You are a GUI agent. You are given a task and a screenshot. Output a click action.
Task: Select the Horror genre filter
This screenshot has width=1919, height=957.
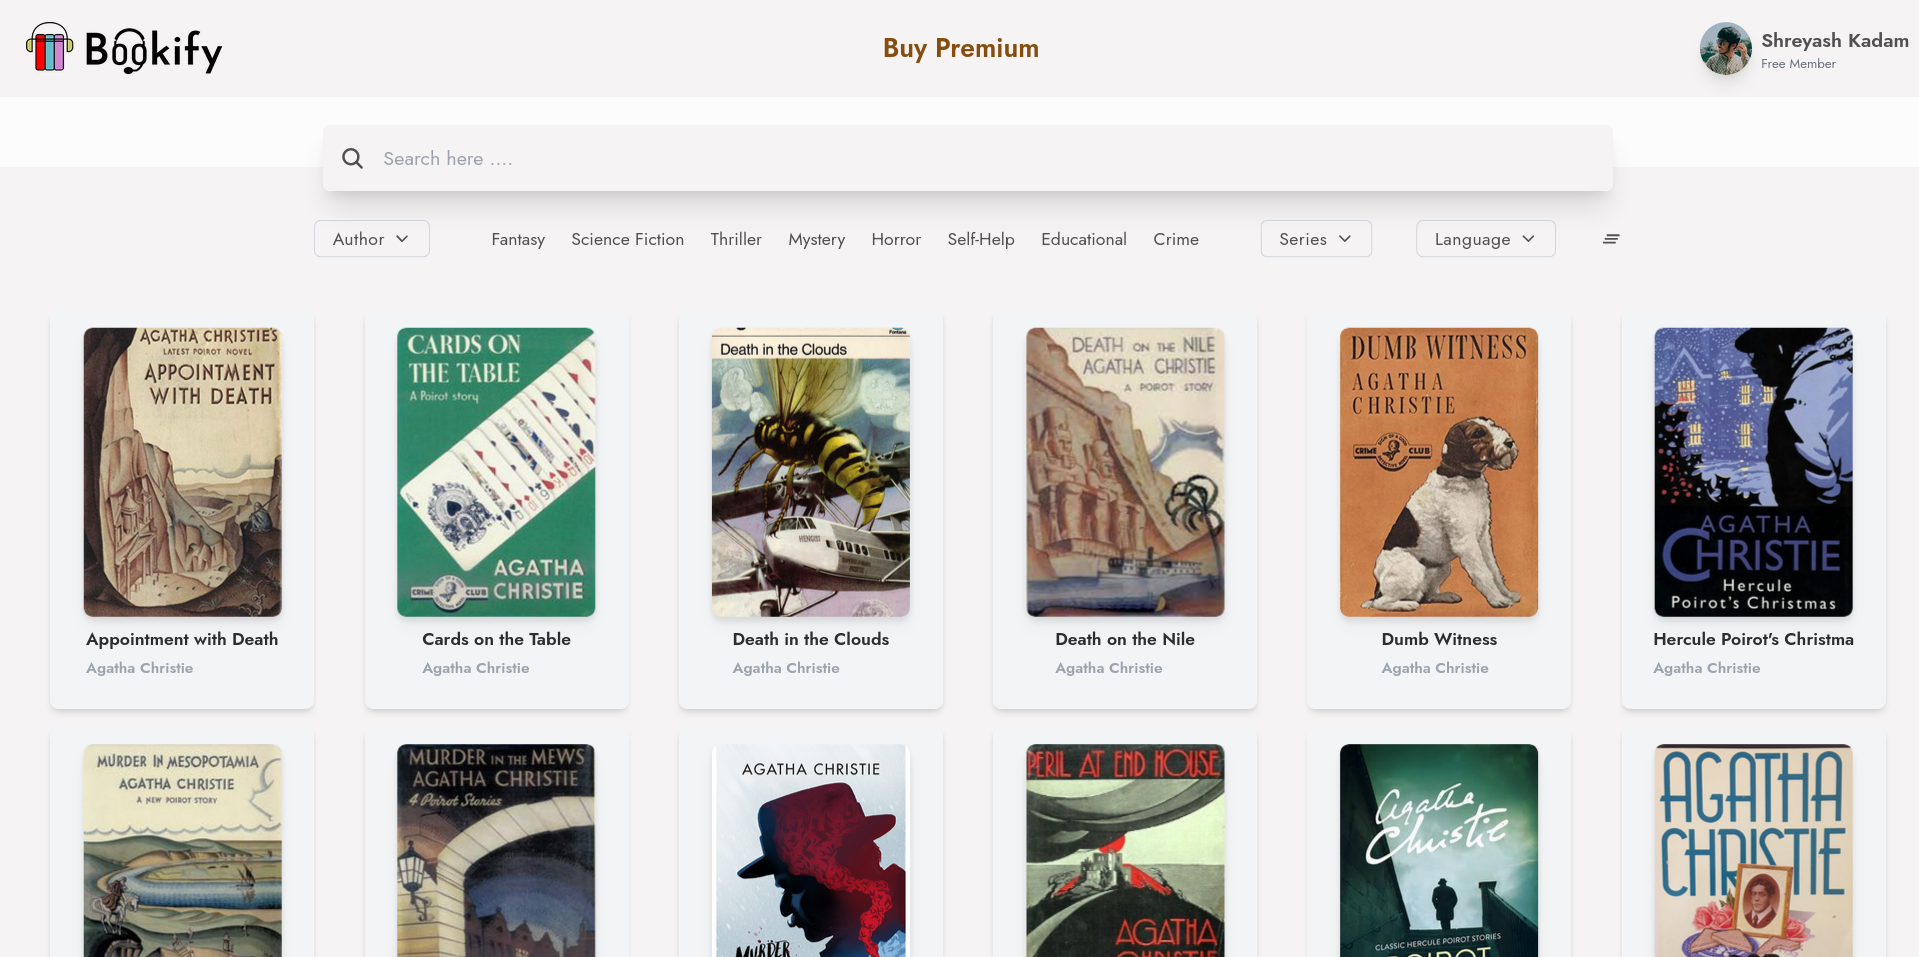pos(896,239)
